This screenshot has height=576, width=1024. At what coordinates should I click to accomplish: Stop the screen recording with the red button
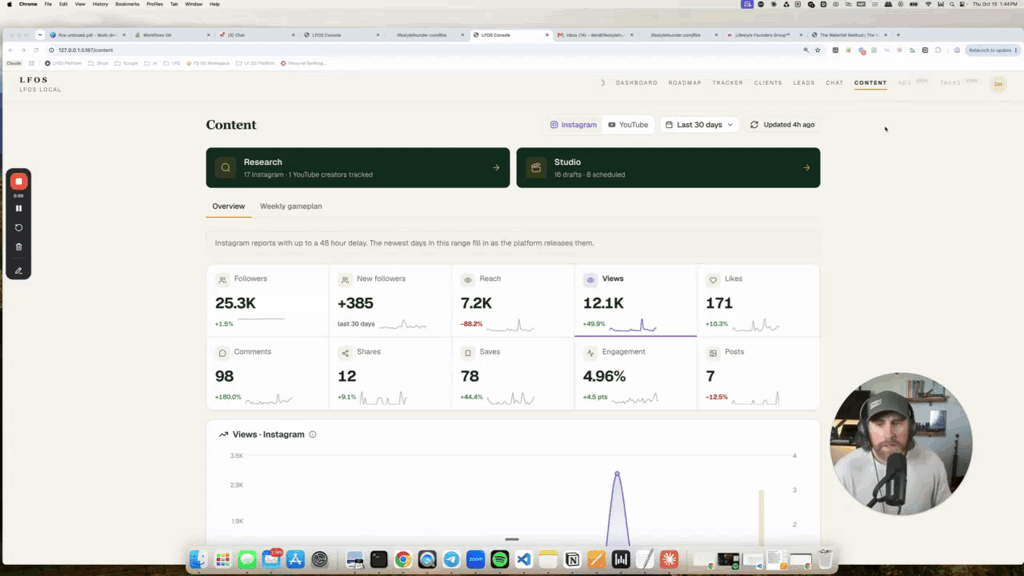tap(19, 182)
